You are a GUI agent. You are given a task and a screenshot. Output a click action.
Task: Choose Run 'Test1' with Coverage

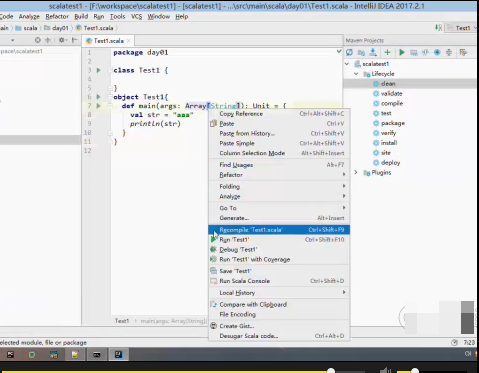pyautogui.click(x=279, y=259)
